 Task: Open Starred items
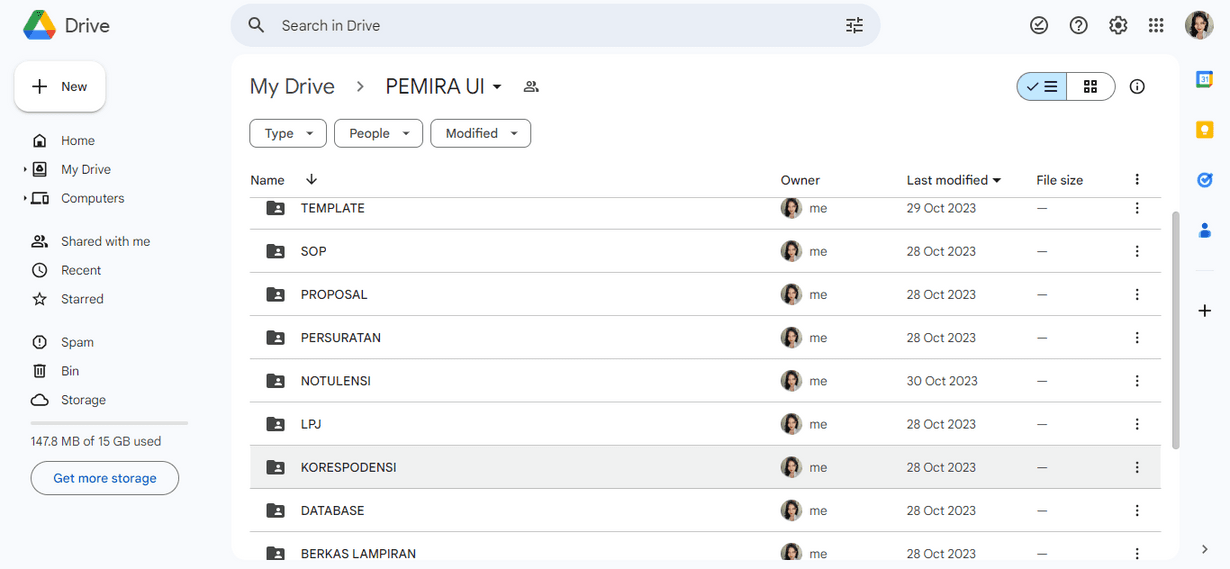coord(82,299)
